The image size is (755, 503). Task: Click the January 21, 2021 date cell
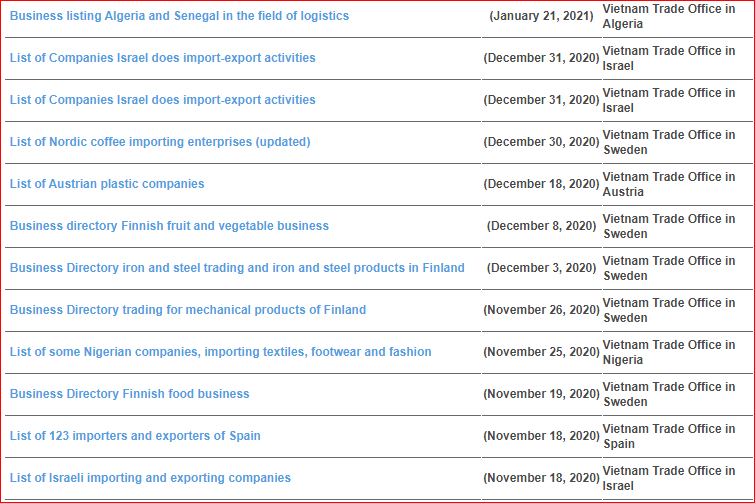point(541,16)
